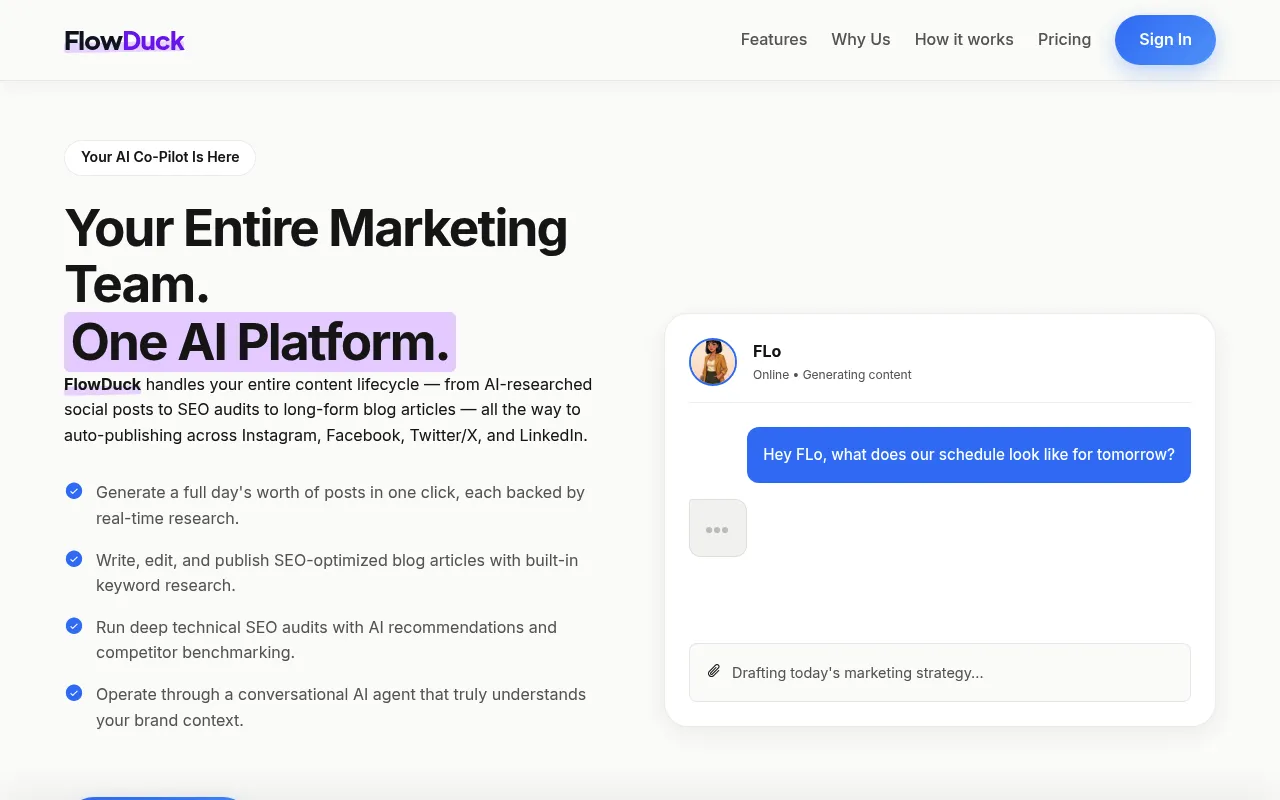Focus the 'Drafting today's marketing strategy...' input
Viewport: 1280px width, 800px height.
tap(940, 672)
